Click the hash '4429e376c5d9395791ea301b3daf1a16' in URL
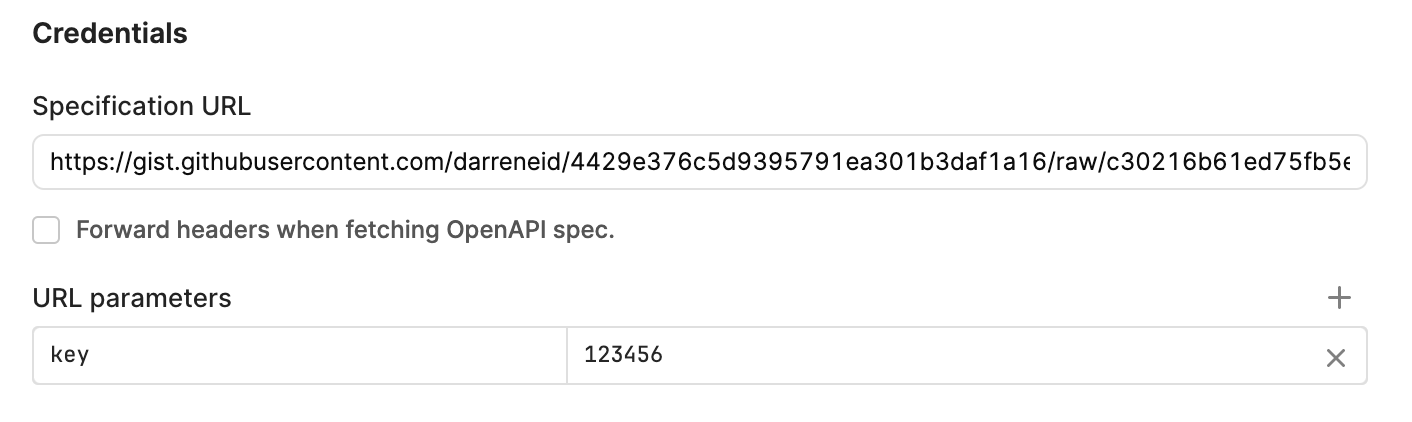The height and width of the screenshot is (422, 1412). 805,162
